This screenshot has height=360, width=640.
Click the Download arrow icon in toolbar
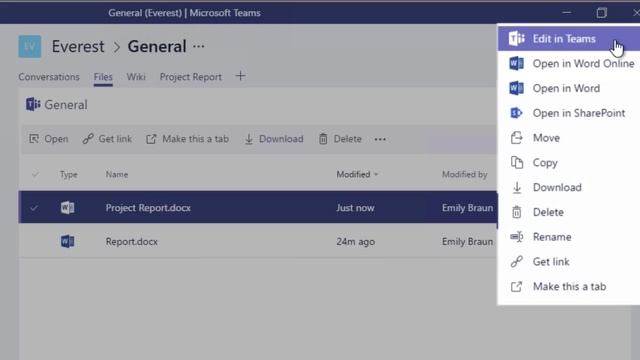click(x=249, y=139)
